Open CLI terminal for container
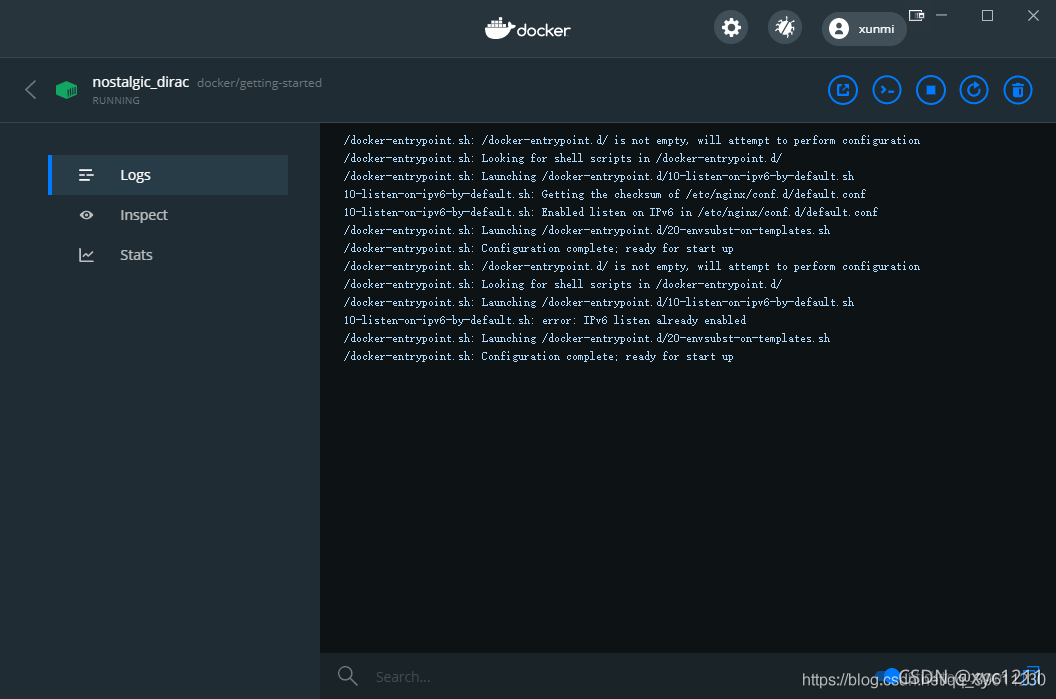The height and width of the screenshot is (699, 1056). pyautogui.click(x=887, y=90)
